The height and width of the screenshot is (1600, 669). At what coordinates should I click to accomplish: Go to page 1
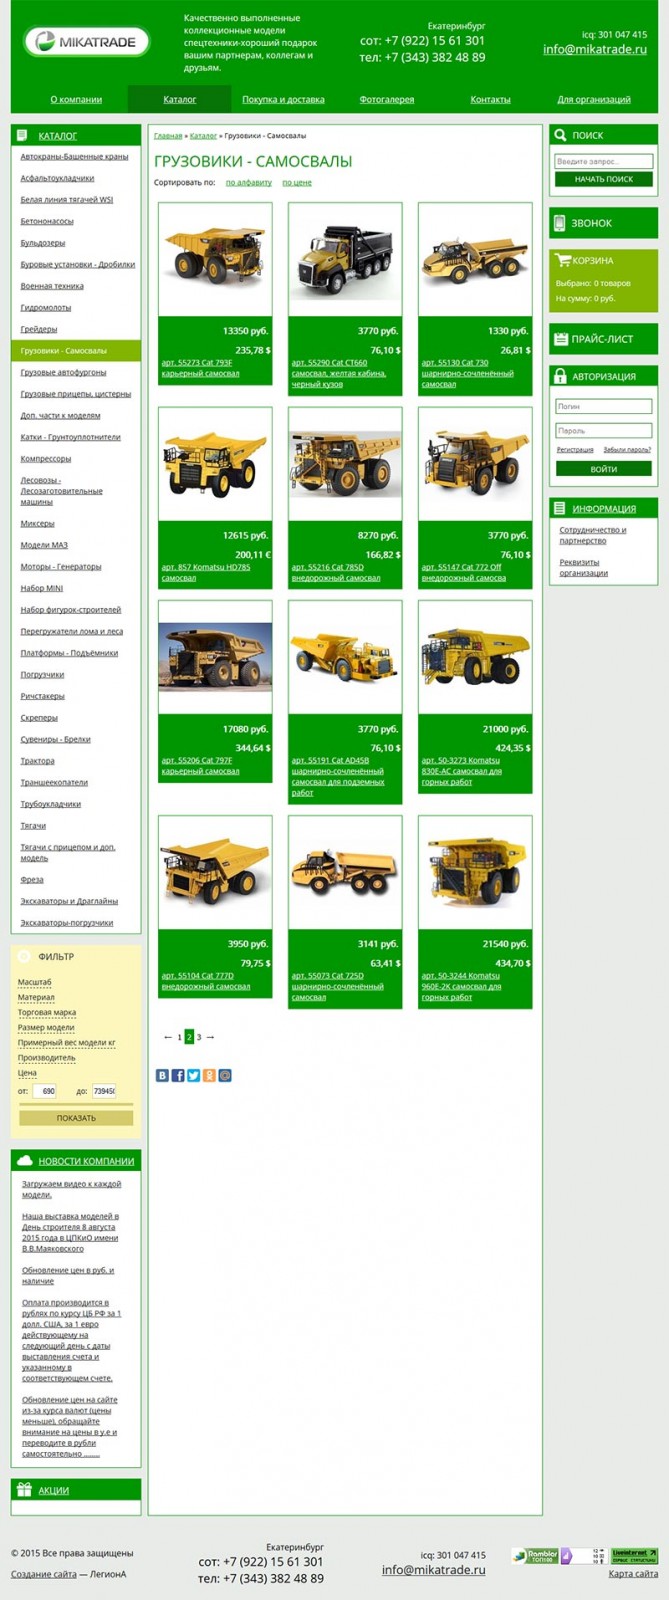coord(179,1037)
